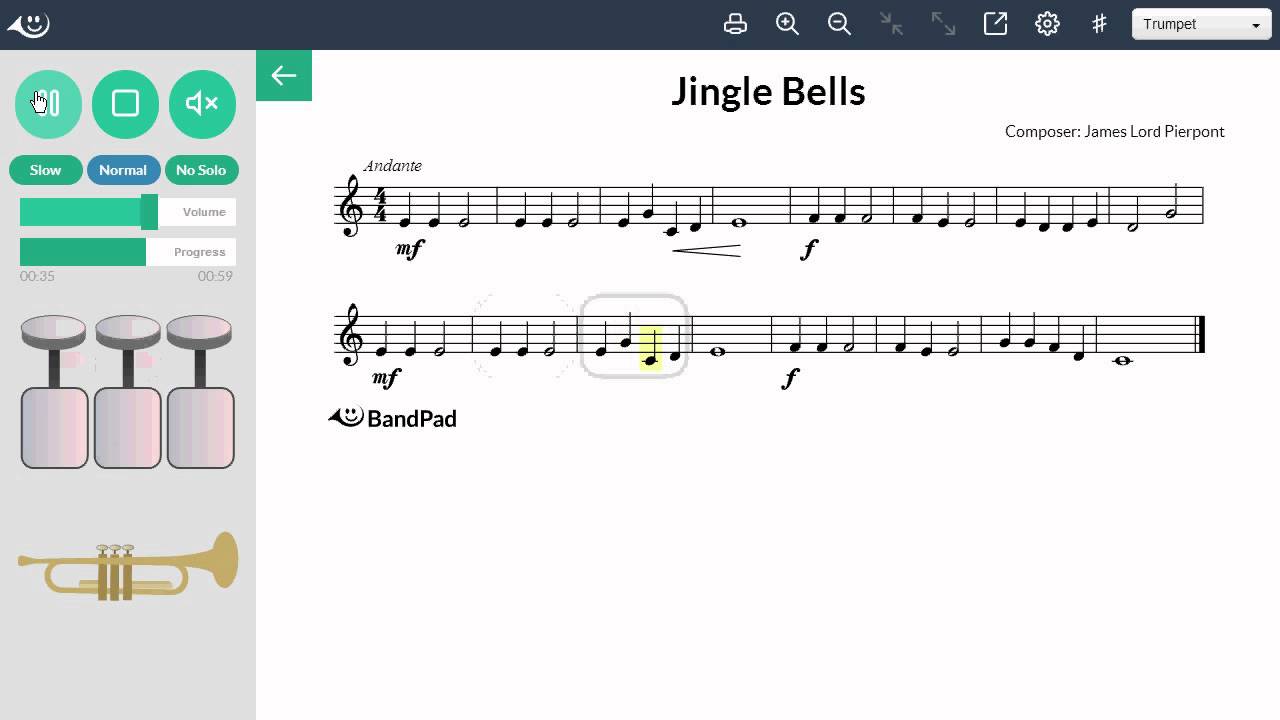Viewport: 1280px width, 720px height.
Task: Click the first trumpet valve
Action: [54, 391]
